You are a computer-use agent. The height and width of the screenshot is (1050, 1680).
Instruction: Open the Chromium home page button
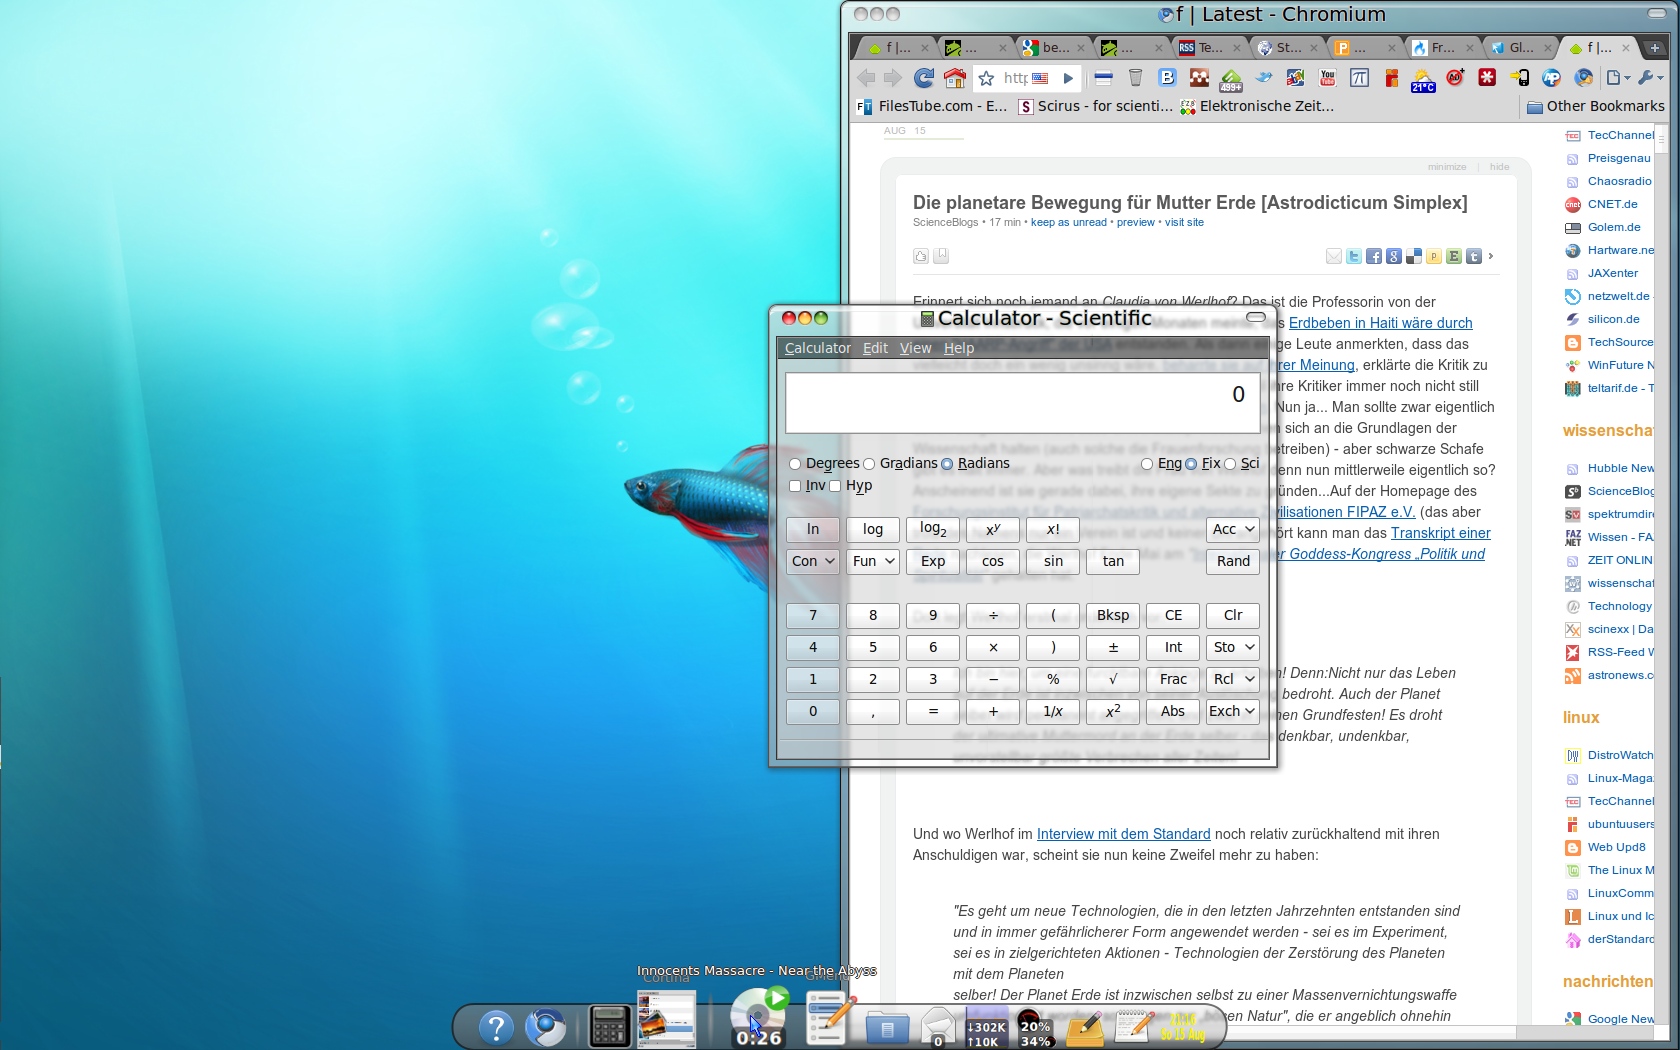pyautogui.click(x=955, y=78)
